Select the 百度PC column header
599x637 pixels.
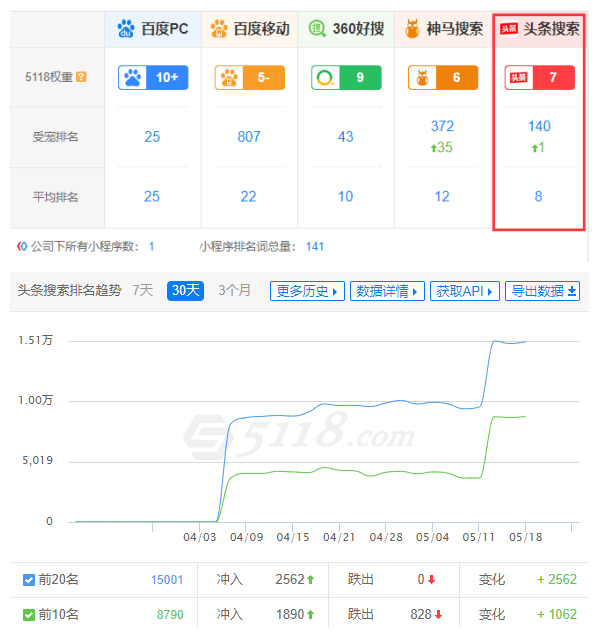coord(153,29)
